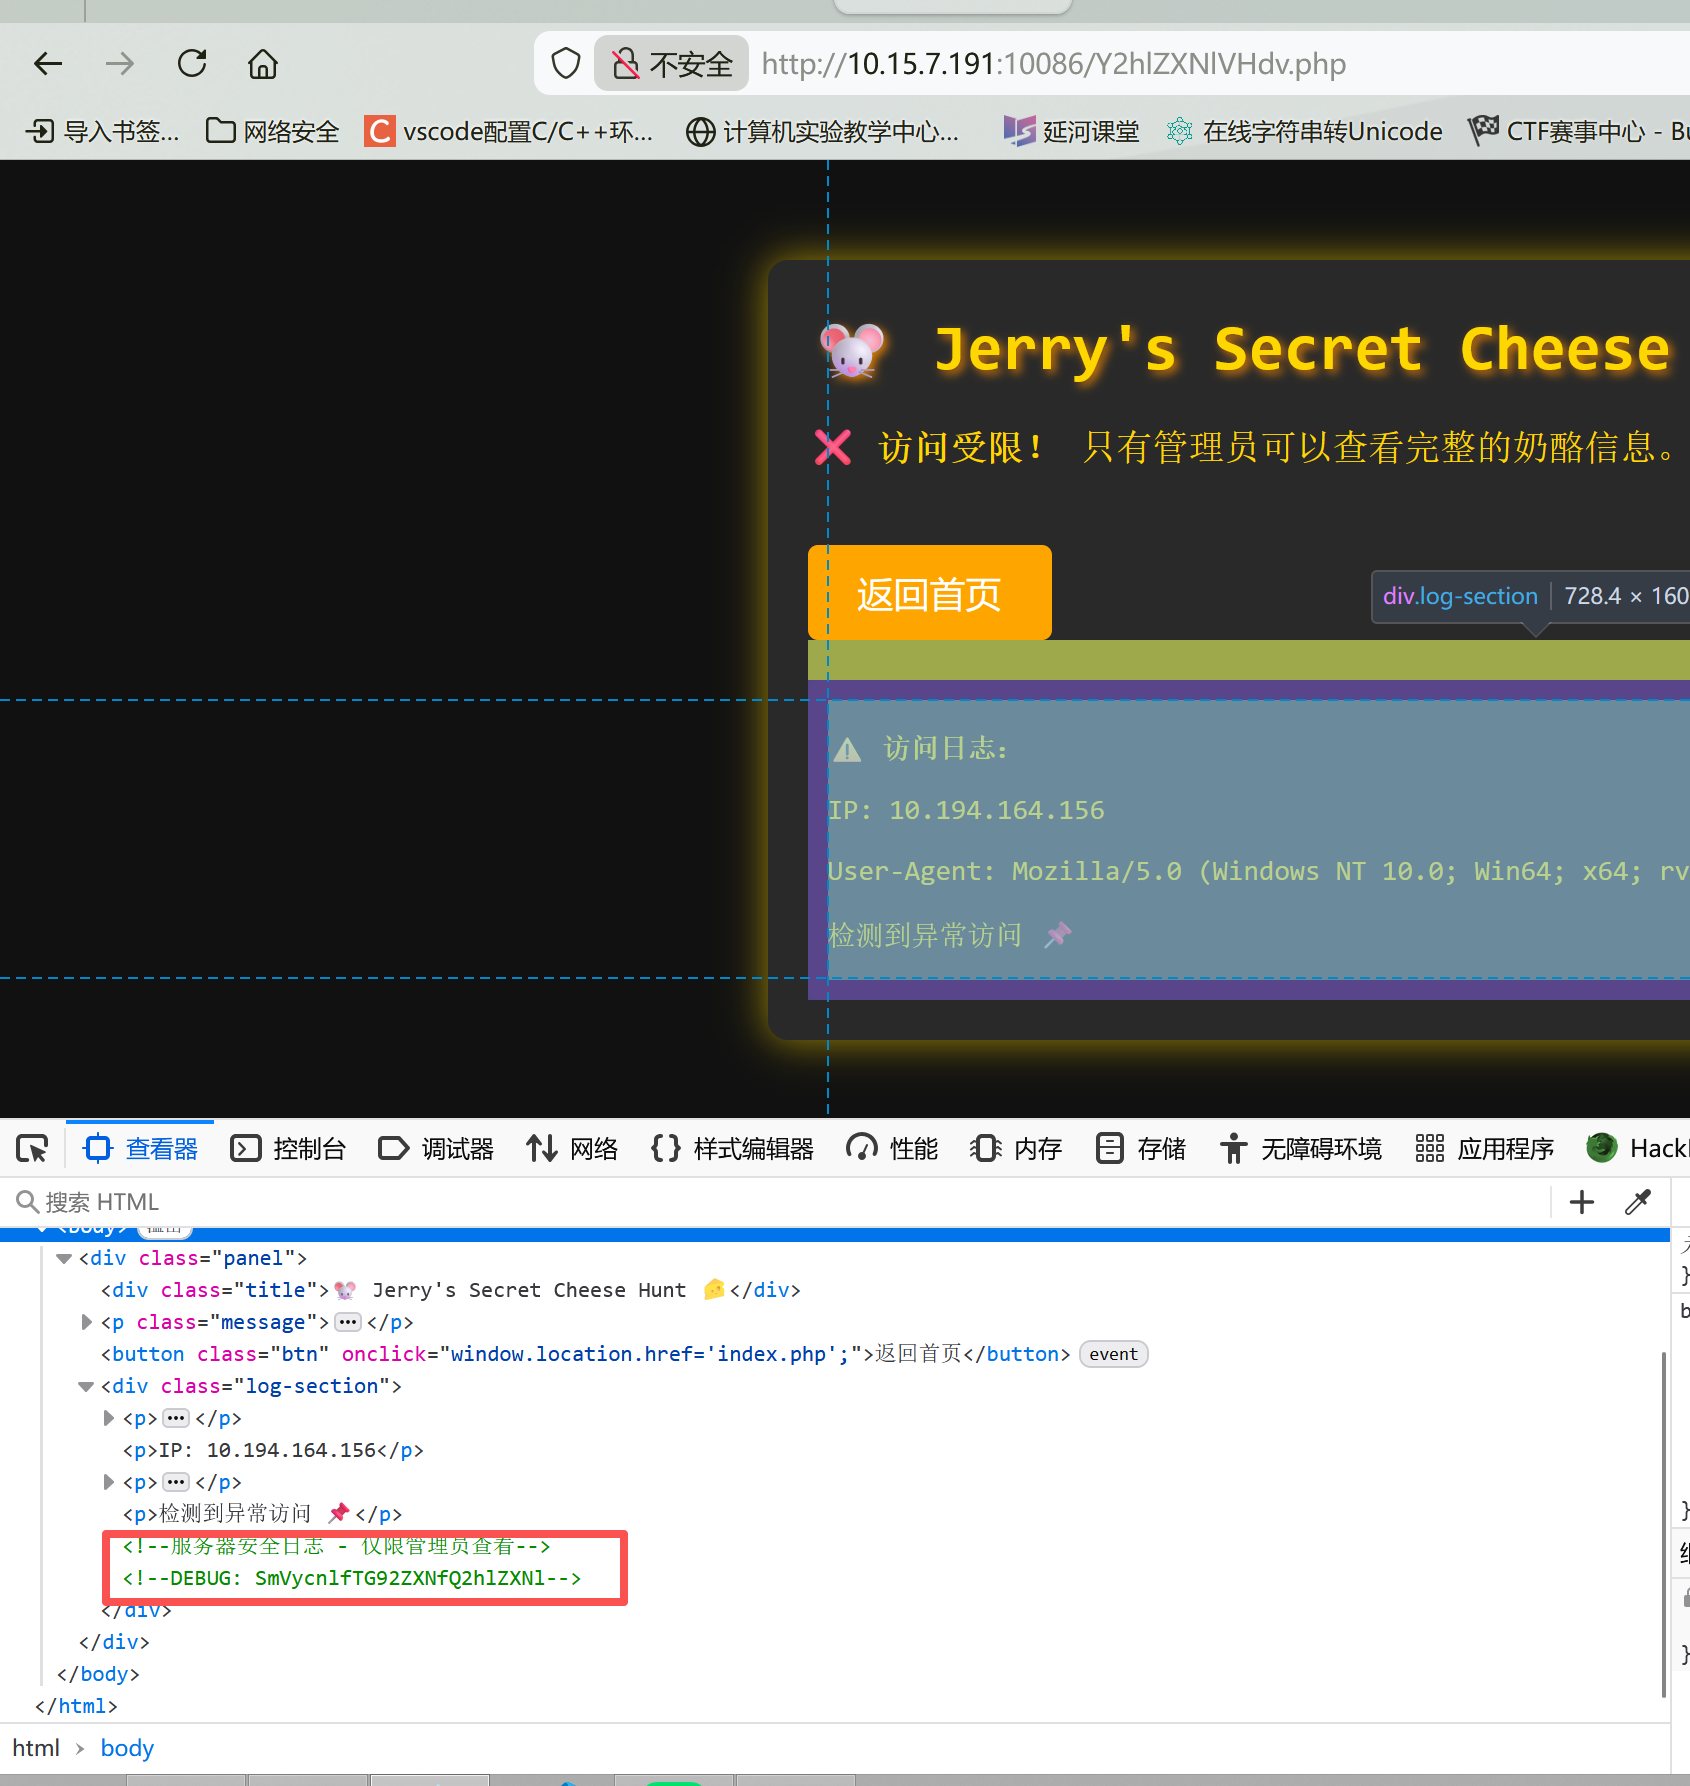Activate the element picker tool
The image size is (1690, 1786).
(x=32, y=1149)
